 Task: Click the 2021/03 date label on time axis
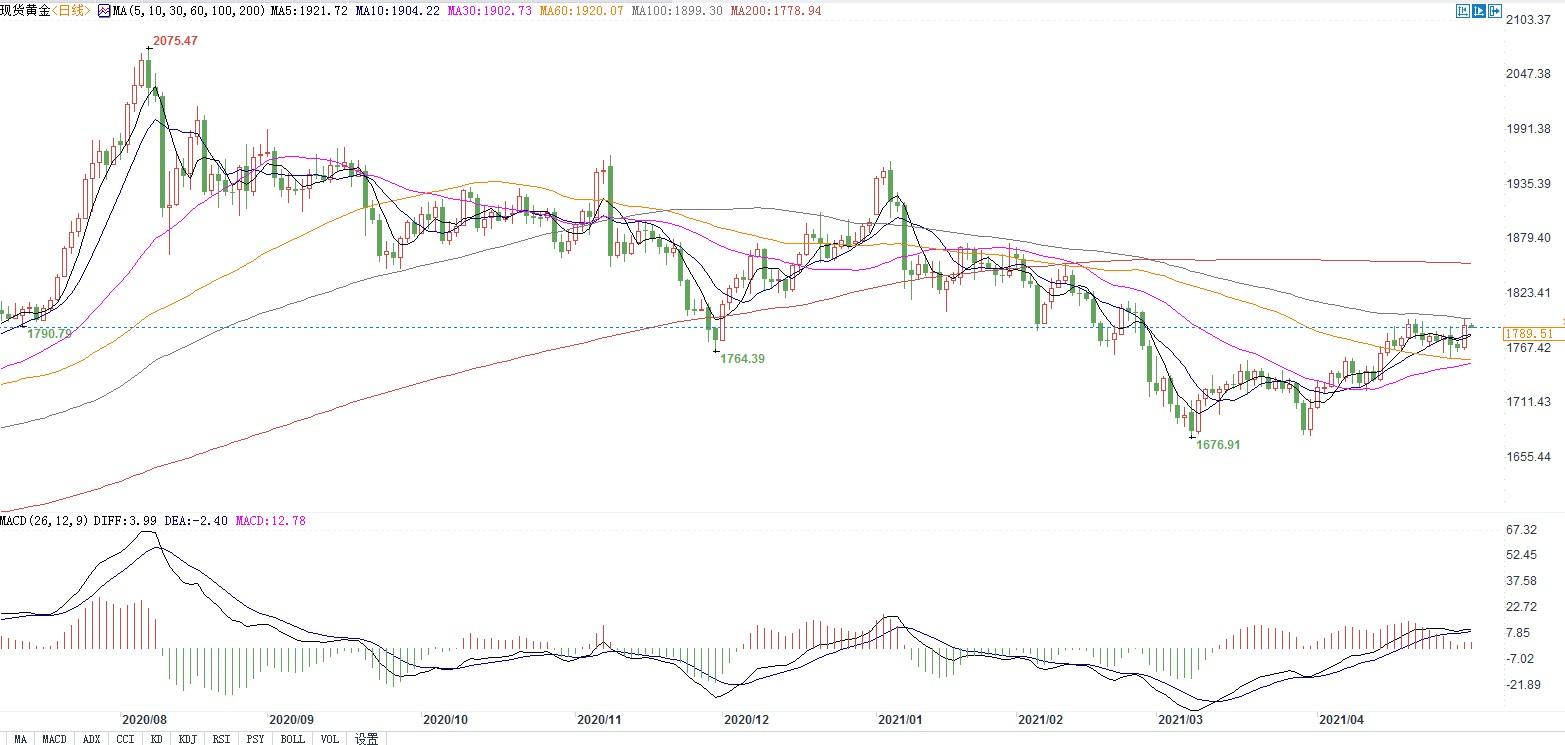[x=1180, y=719]
